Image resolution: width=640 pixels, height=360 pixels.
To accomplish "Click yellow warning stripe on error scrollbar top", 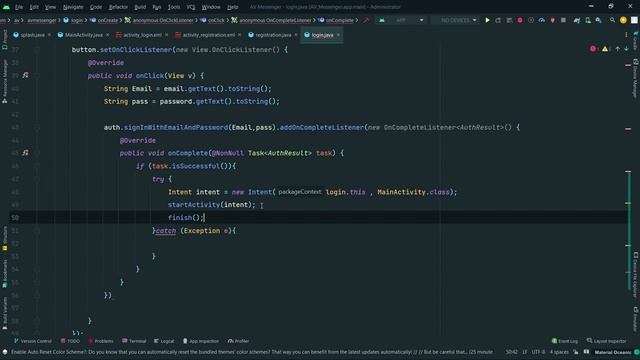I will point(628,65).
